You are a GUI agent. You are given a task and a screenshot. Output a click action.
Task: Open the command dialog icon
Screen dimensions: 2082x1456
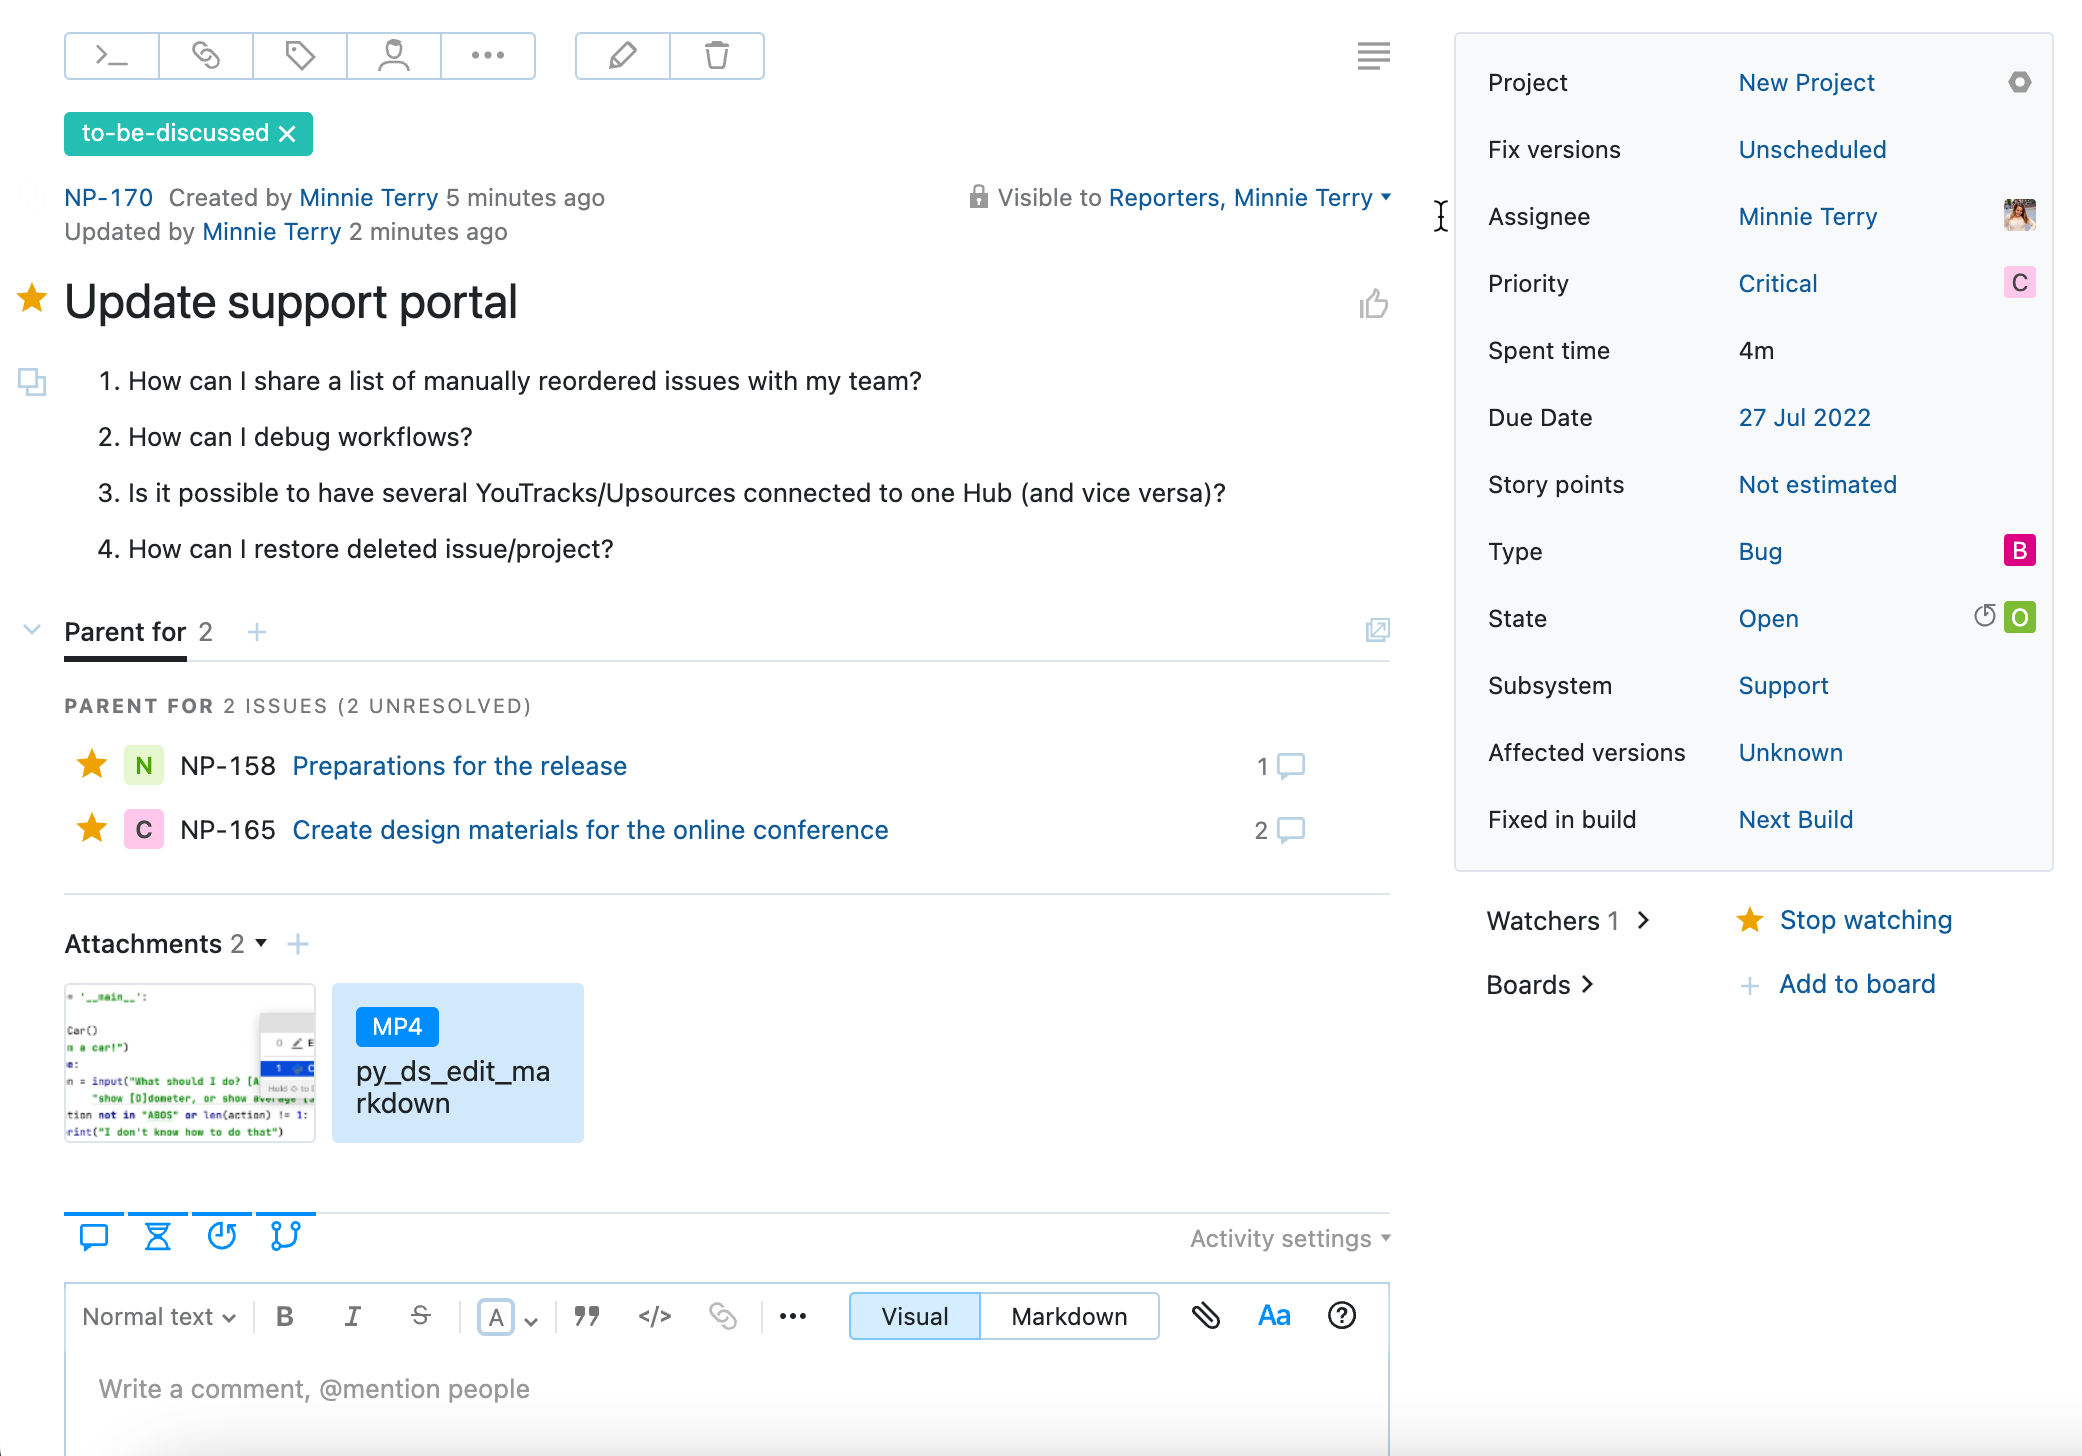tap(110, 56)
